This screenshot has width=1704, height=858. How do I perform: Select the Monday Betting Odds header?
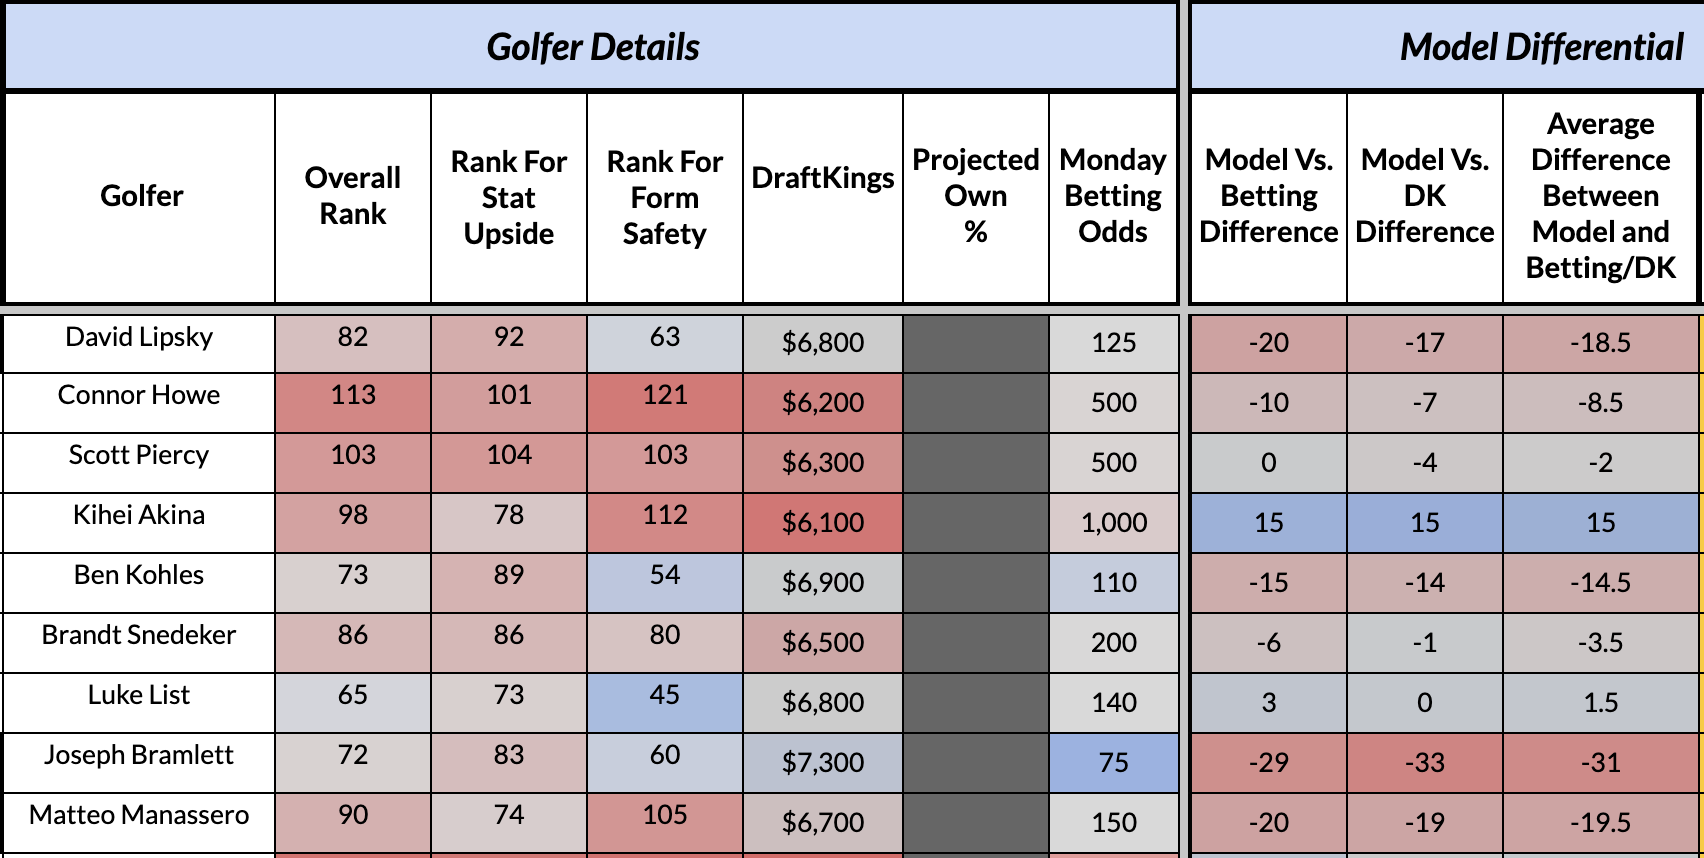pos(1113,196)
